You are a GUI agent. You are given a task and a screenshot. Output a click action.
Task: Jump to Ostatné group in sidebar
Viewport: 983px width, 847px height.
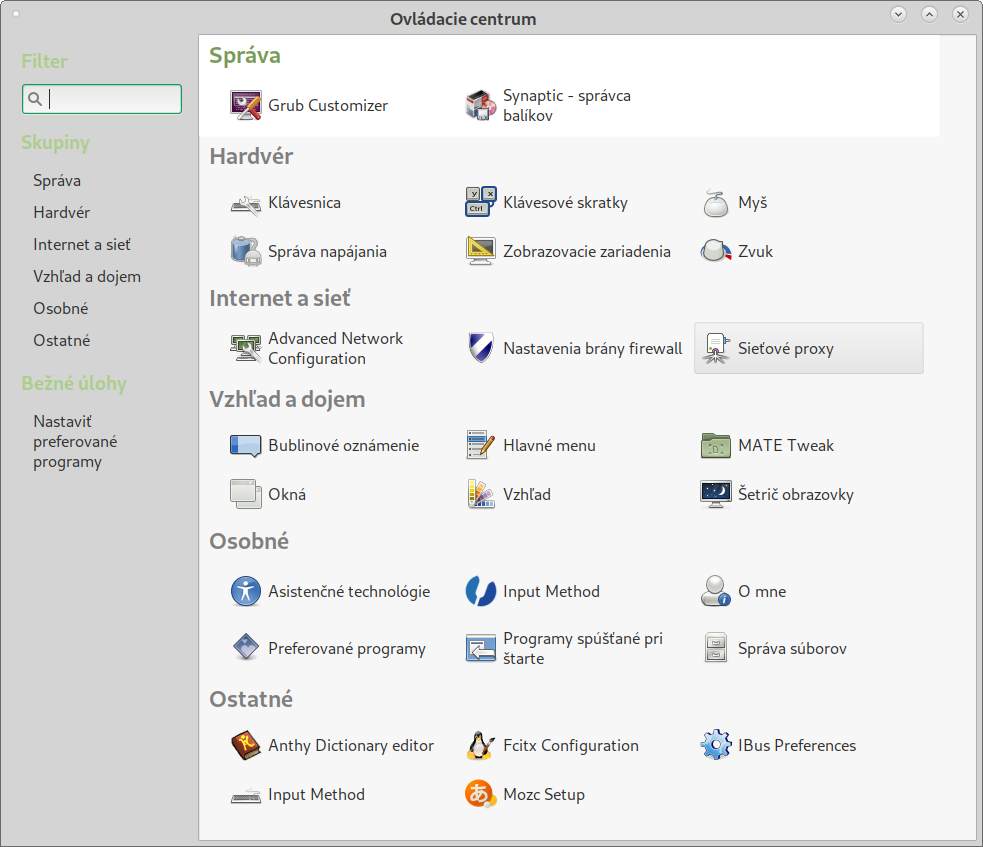(x=62, y=341)
